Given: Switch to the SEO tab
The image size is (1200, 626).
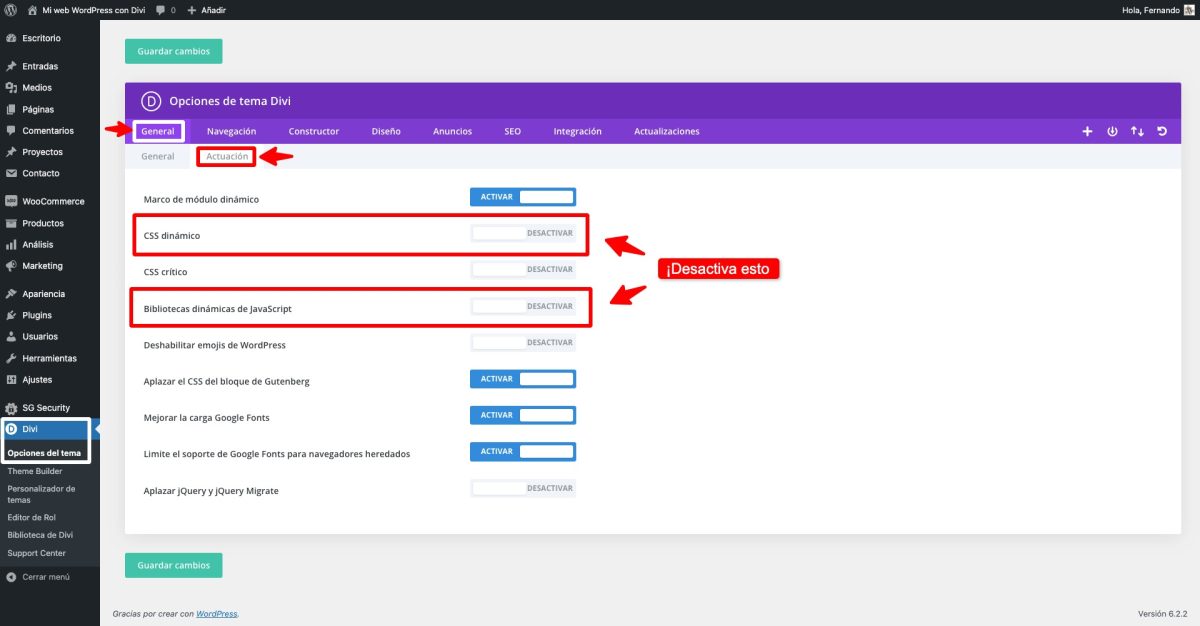Looking at the screenshot, I should [512, 130].
